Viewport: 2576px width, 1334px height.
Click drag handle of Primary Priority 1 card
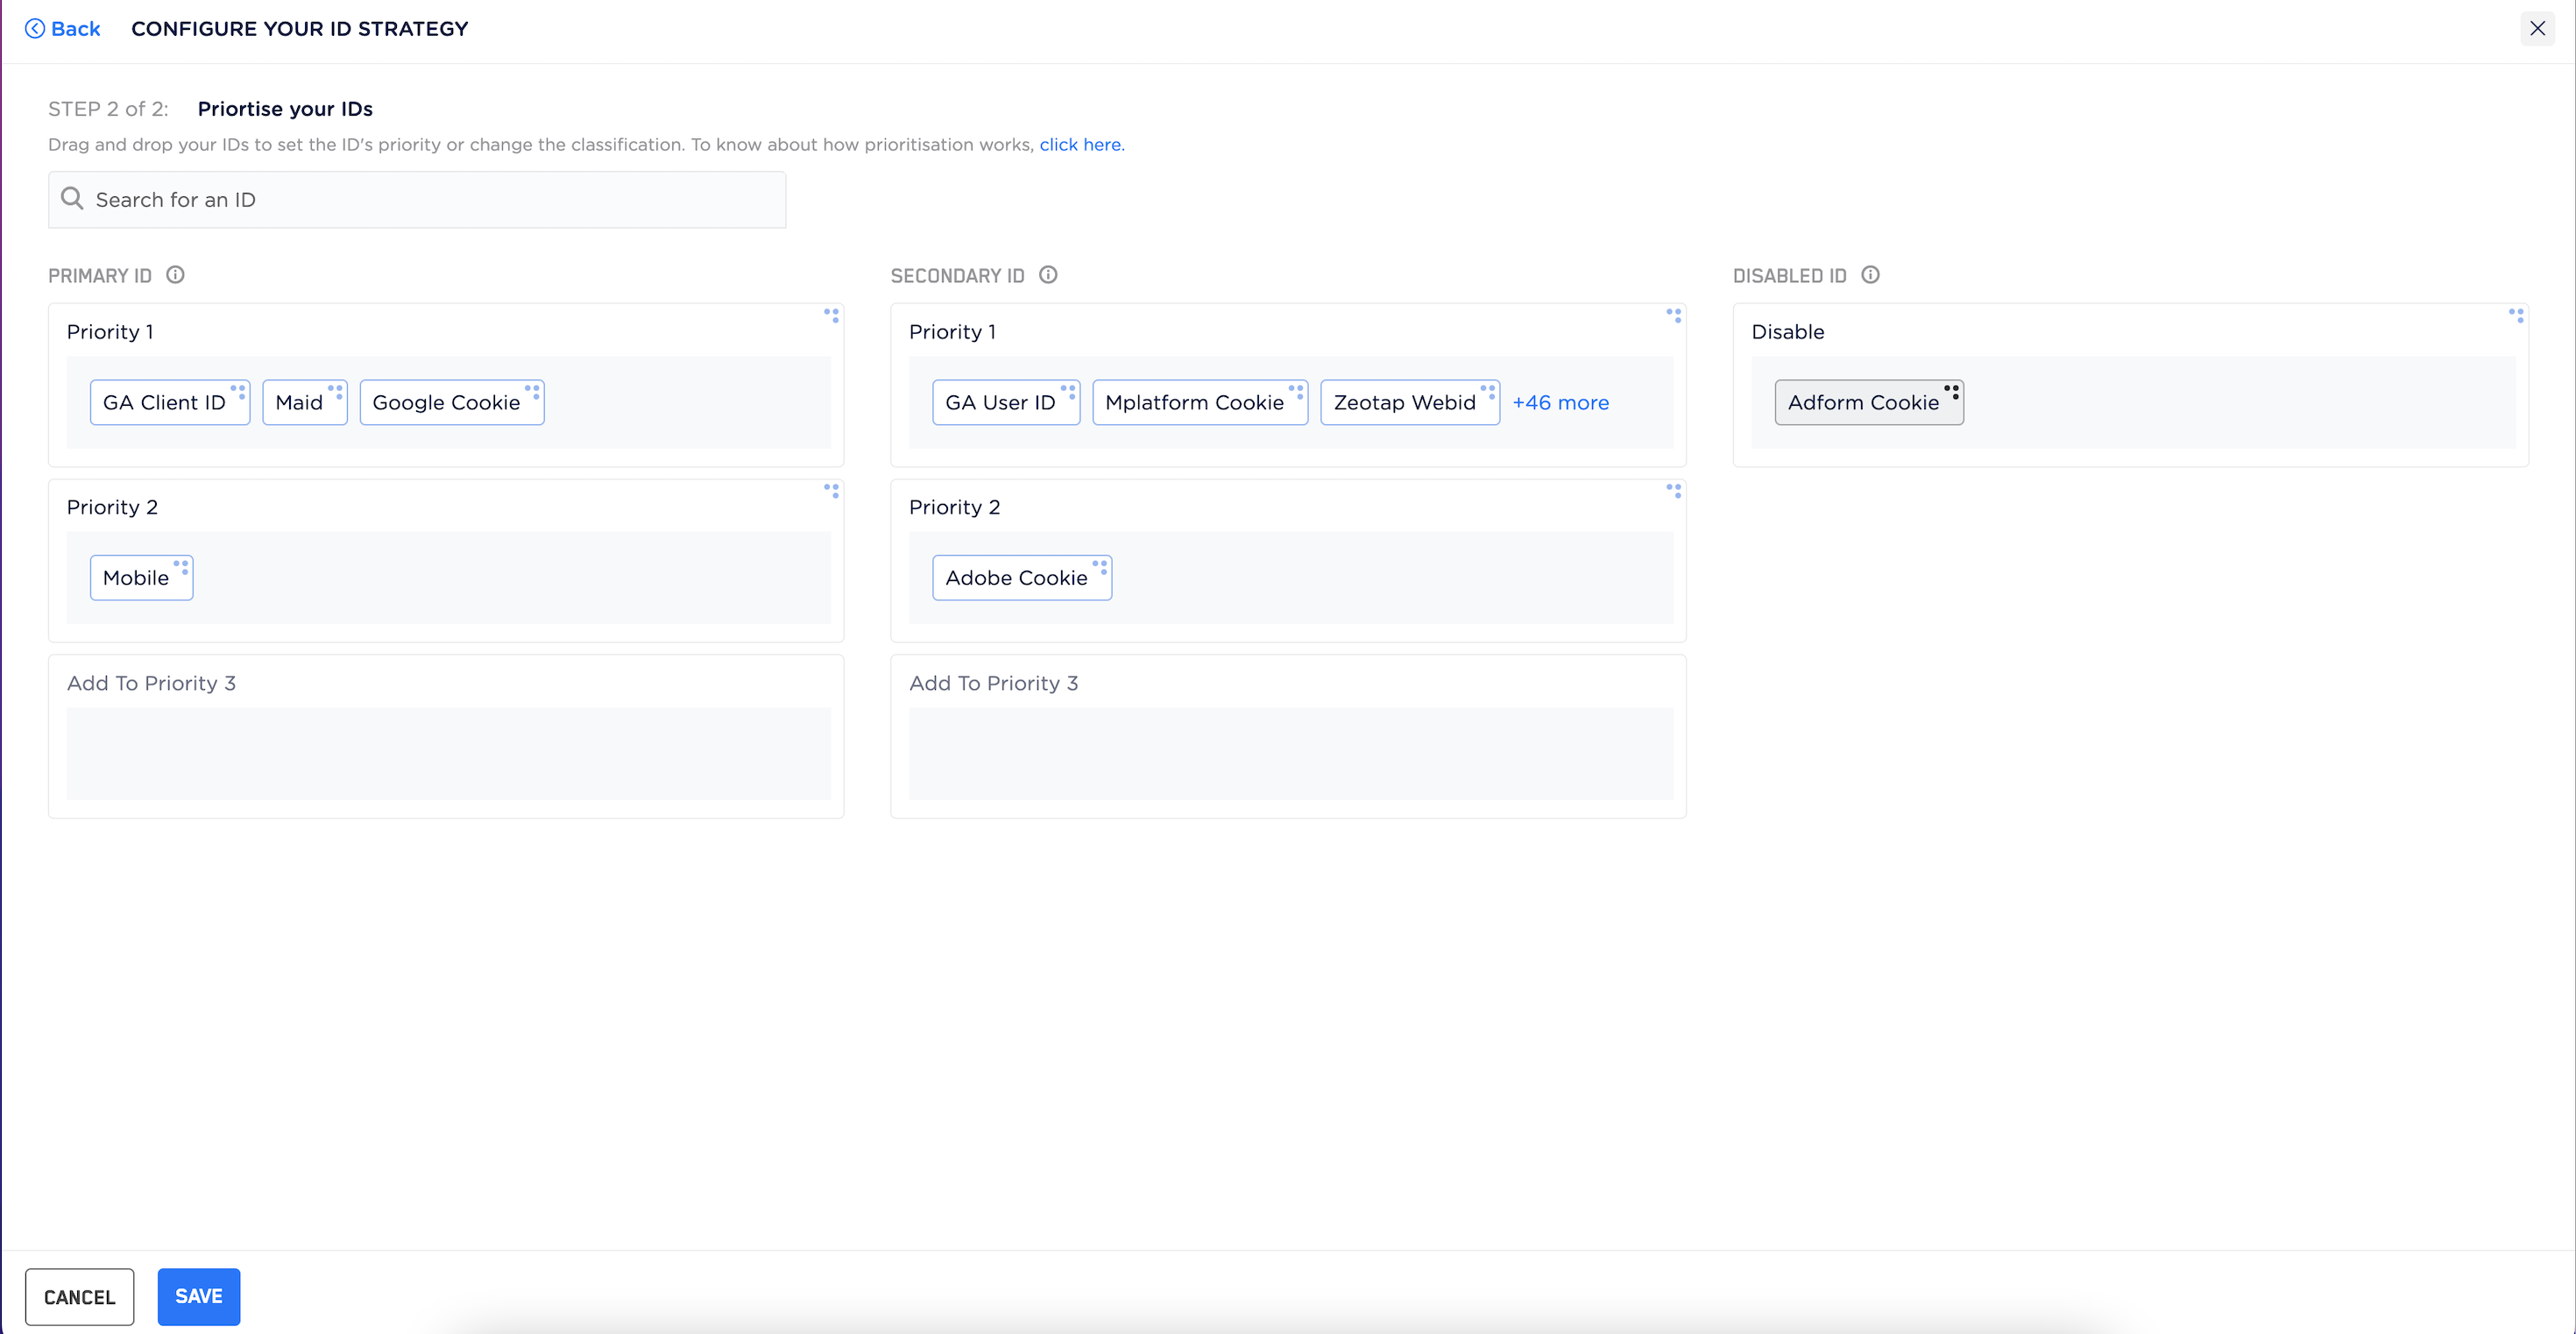click(x=831, y=315)
